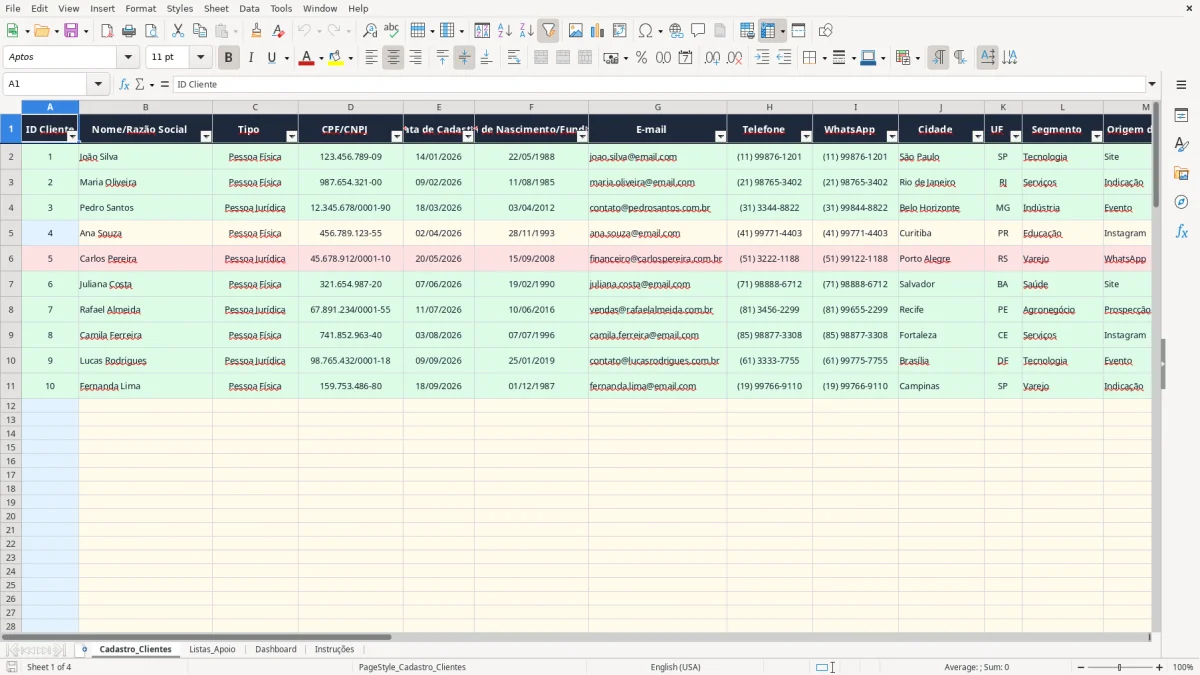Click the Save document icon

point(71,31)
